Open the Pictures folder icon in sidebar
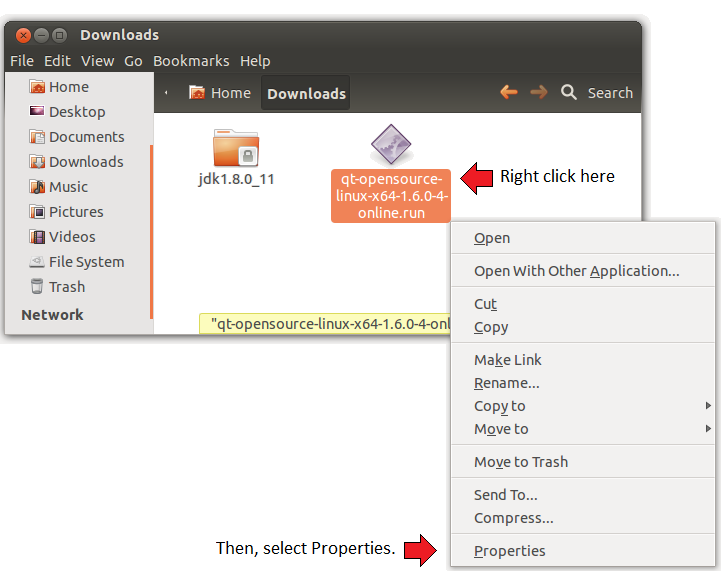The width and height of the screenshot is (721, 571). [x=37, y=211]
